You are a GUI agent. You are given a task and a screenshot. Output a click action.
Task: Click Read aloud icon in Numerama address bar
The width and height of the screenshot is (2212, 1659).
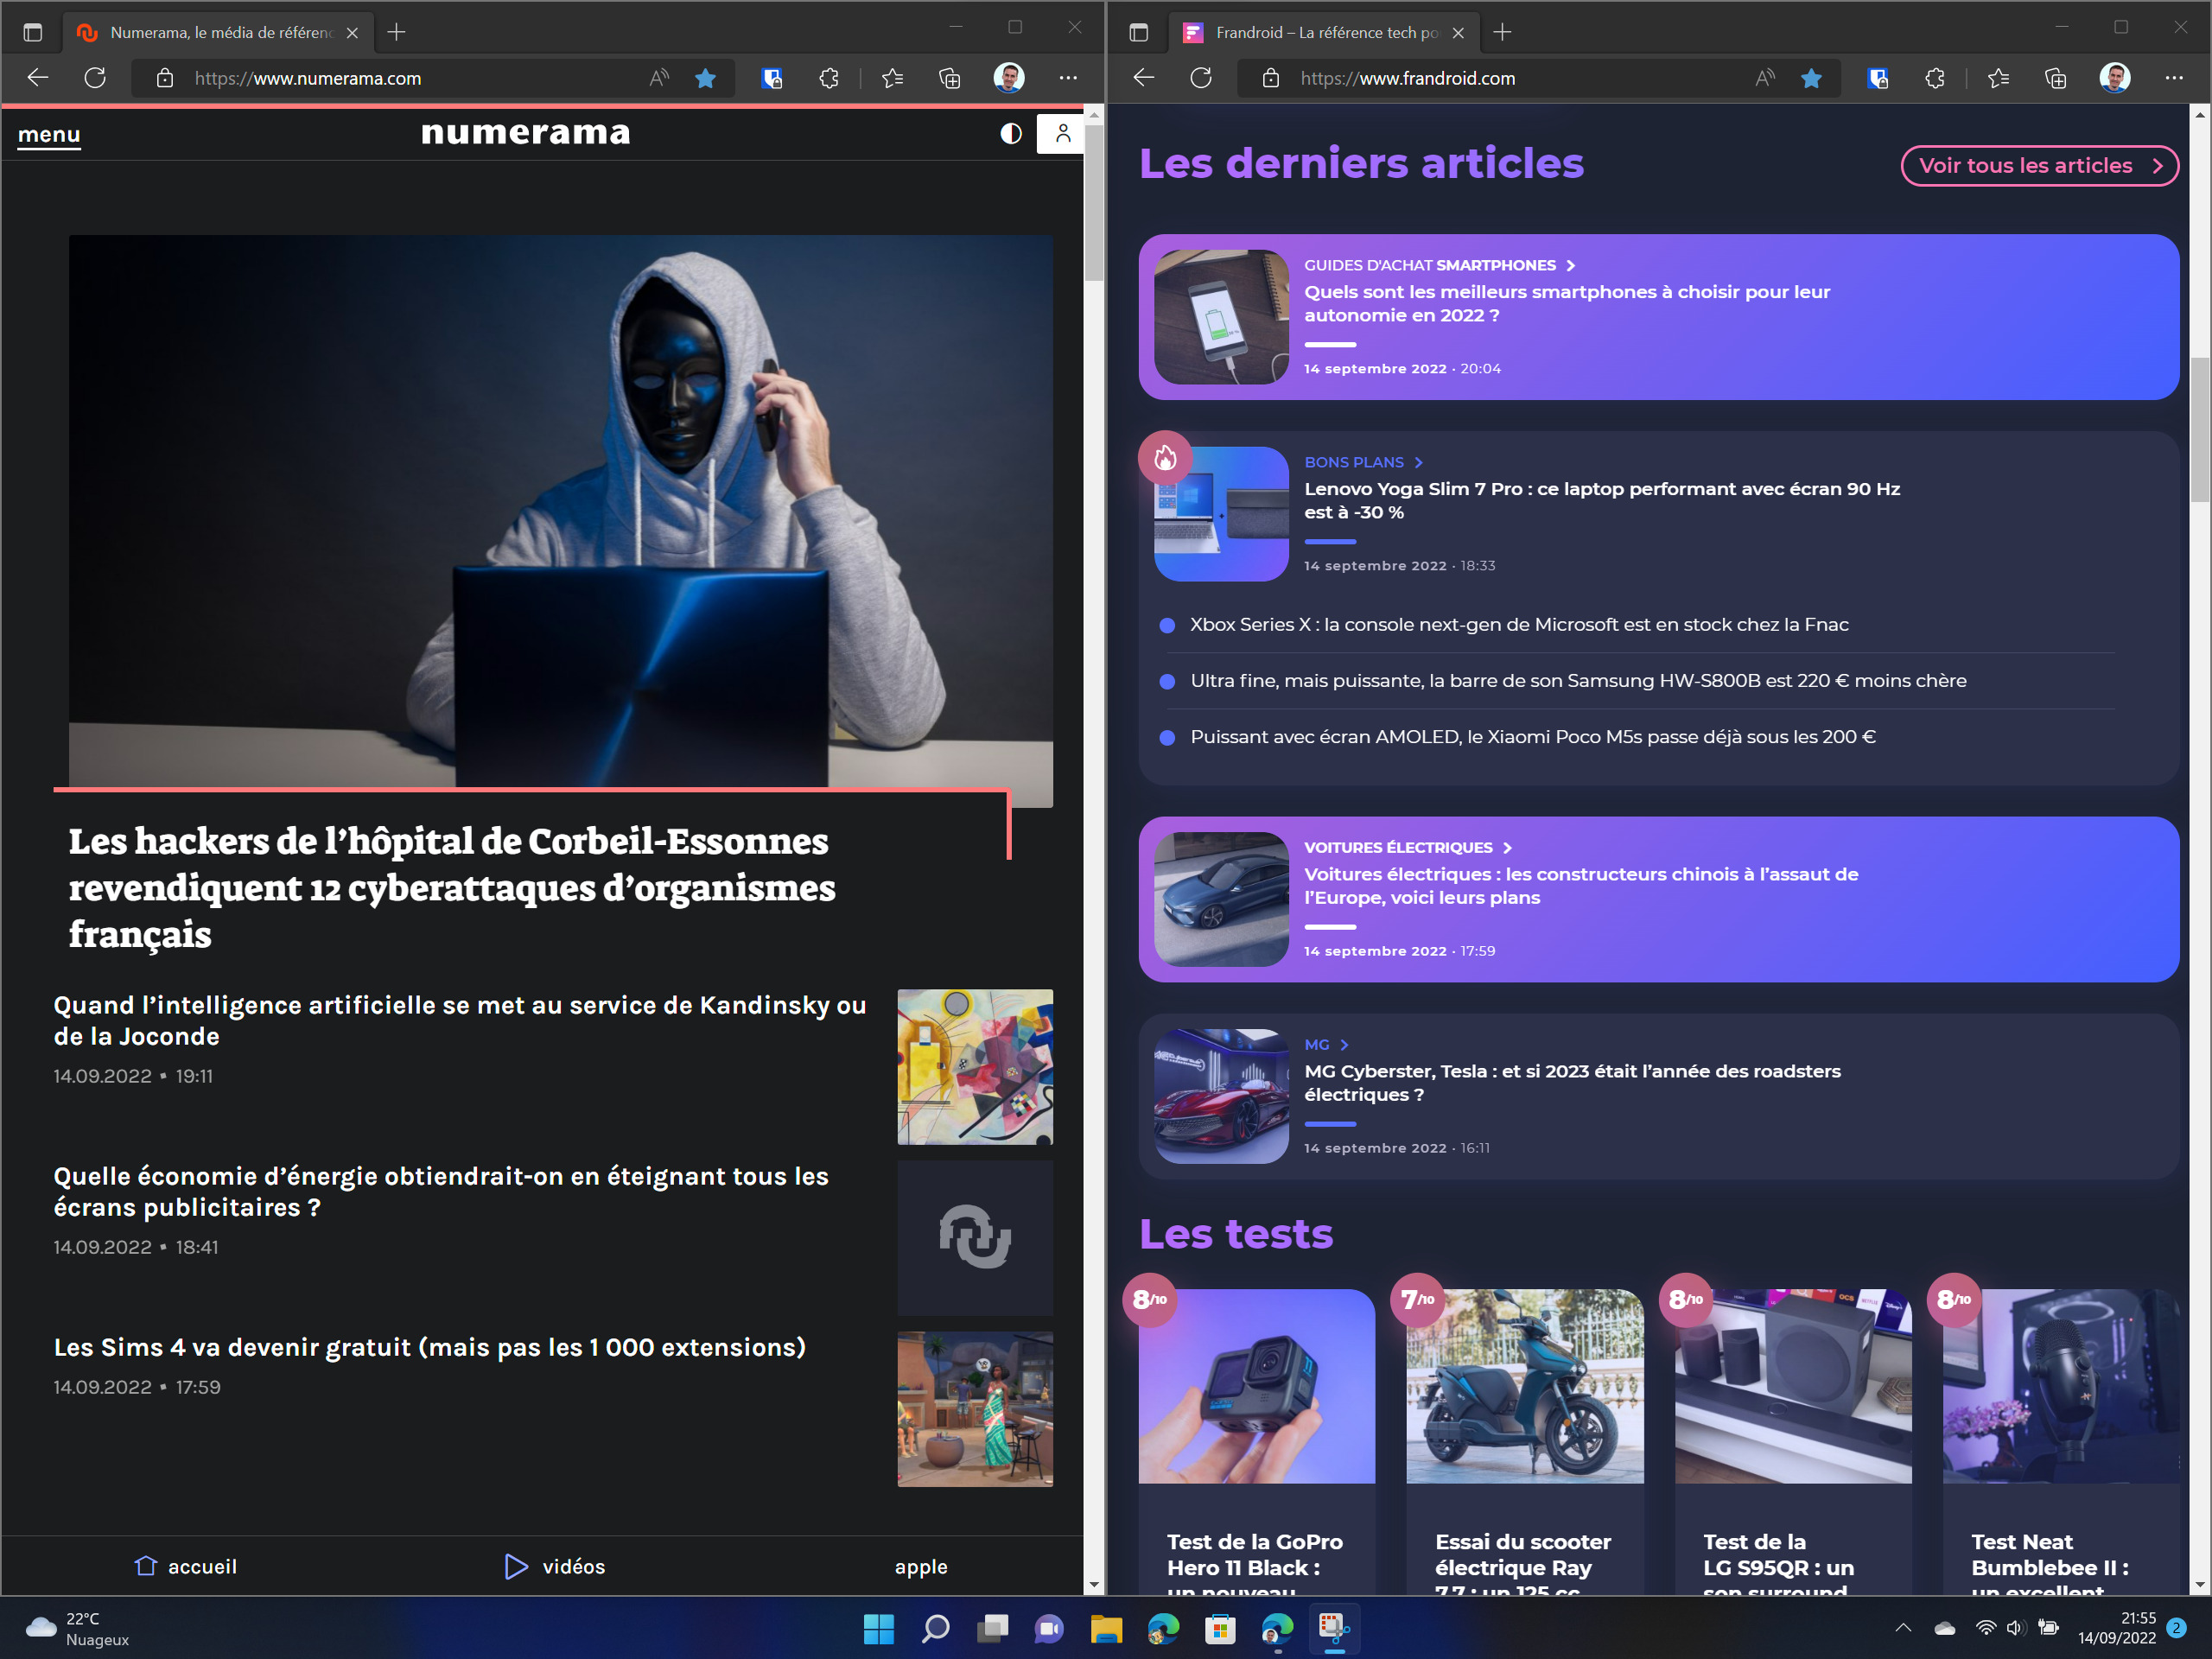point(658,78)
